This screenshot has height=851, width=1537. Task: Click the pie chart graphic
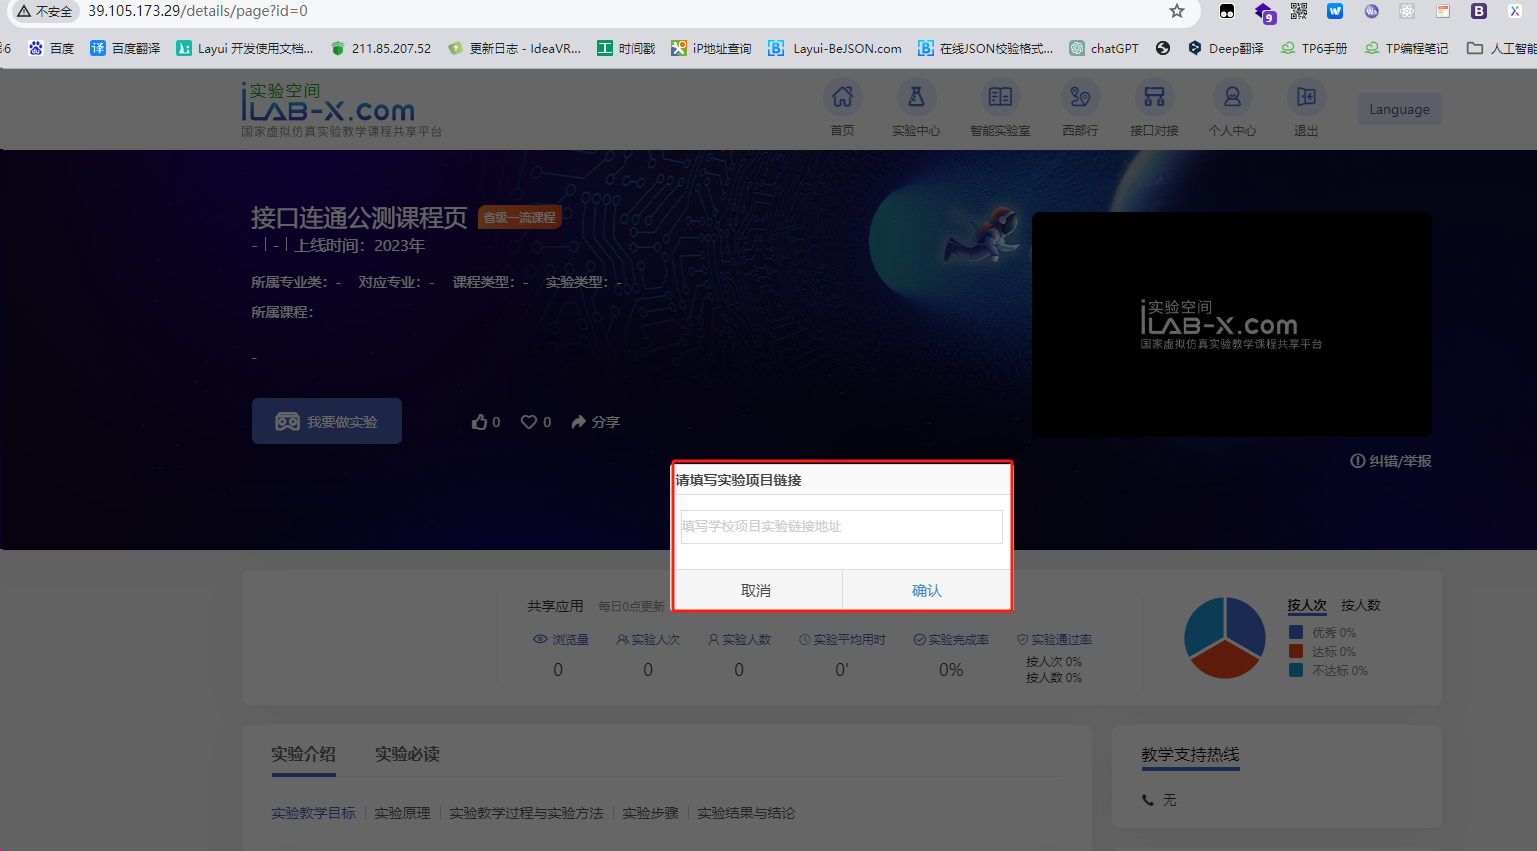tap(1225, 638)
